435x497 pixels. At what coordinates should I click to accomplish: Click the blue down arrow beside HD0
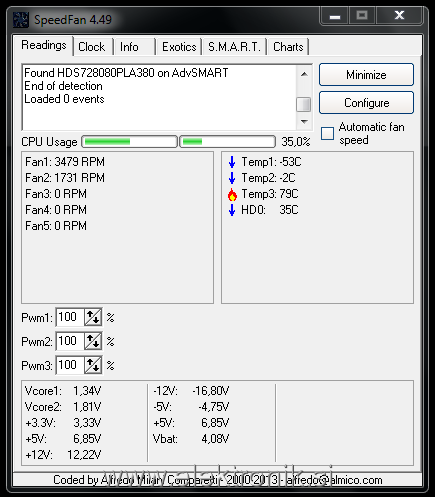point(232,210)
